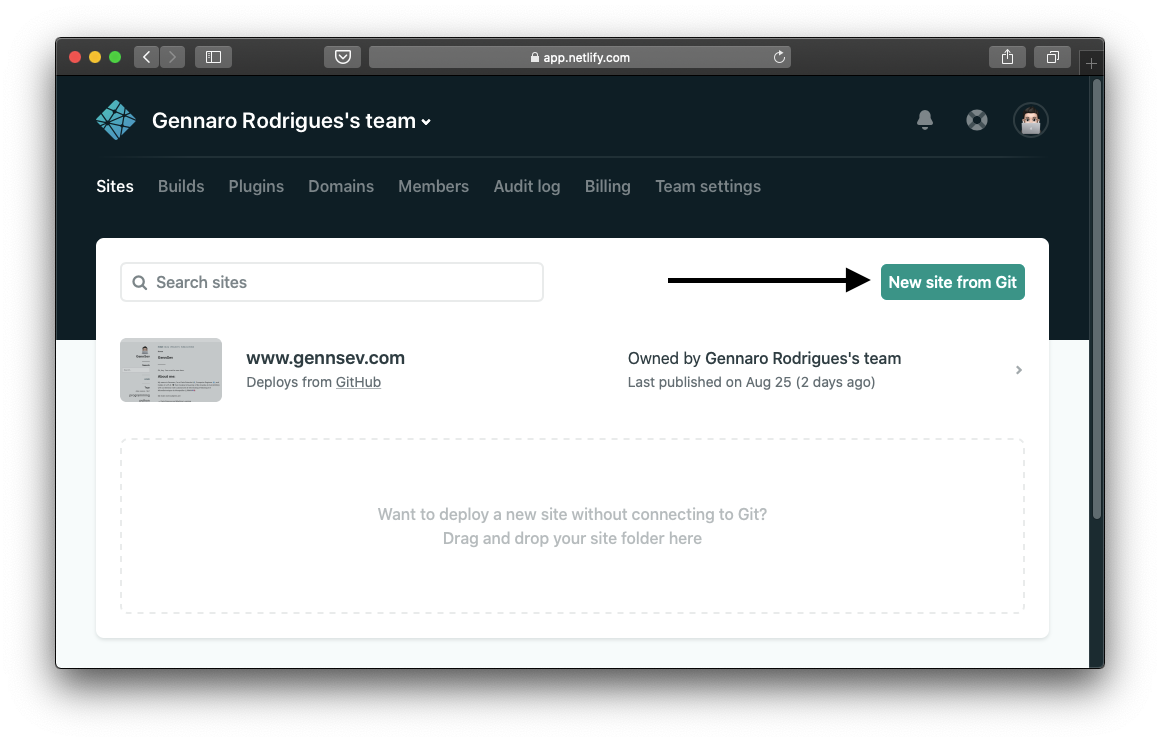Open the Plugins tab
This screenshot has width=1160, height=742.
pos(256,186)
